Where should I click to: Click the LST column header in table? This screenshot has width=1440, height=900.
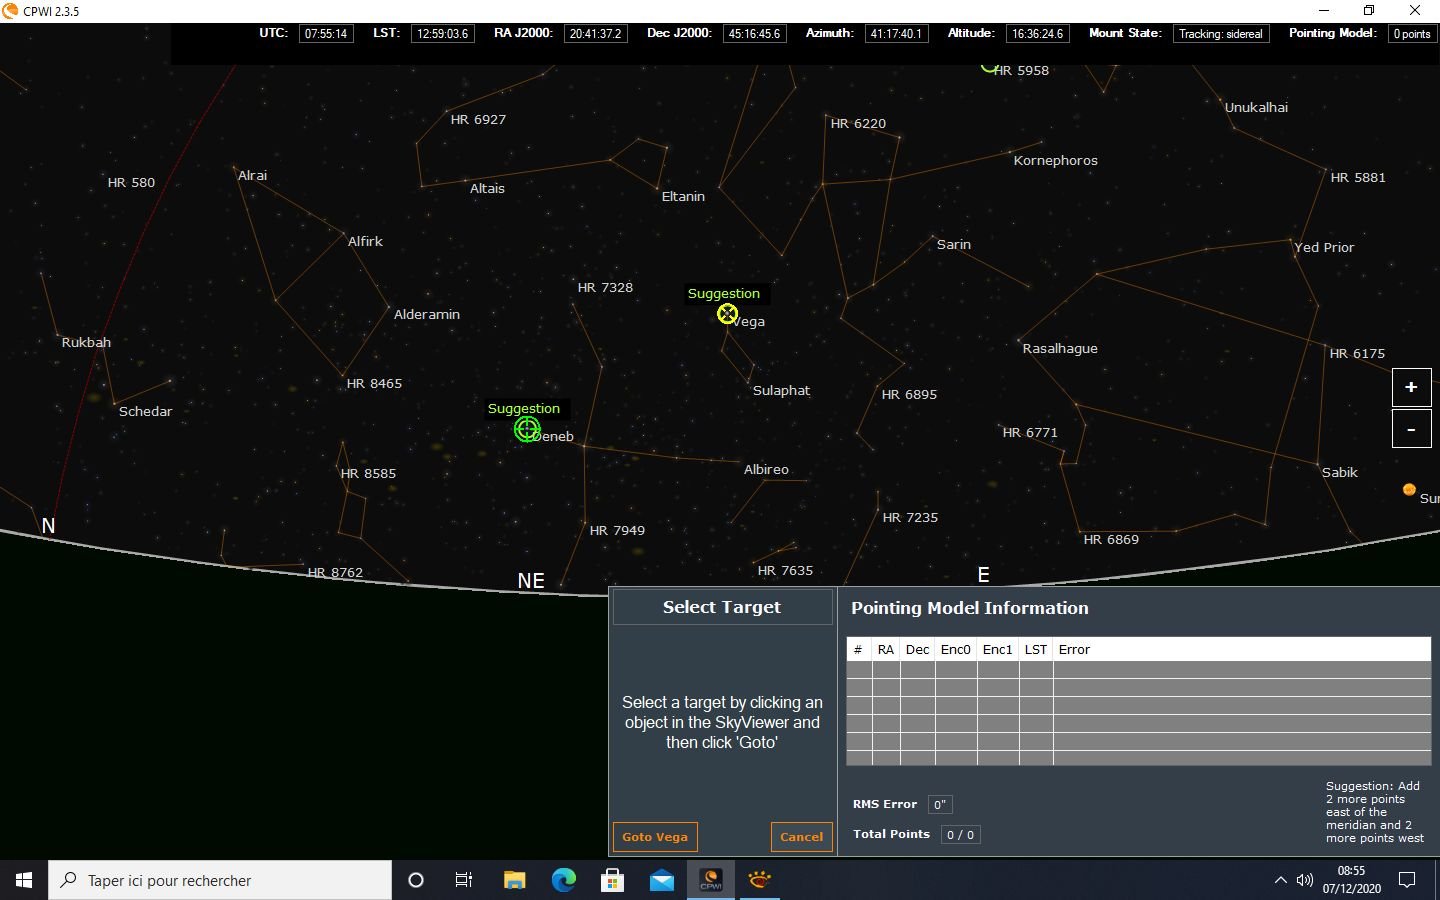[x=1036, y=650]
